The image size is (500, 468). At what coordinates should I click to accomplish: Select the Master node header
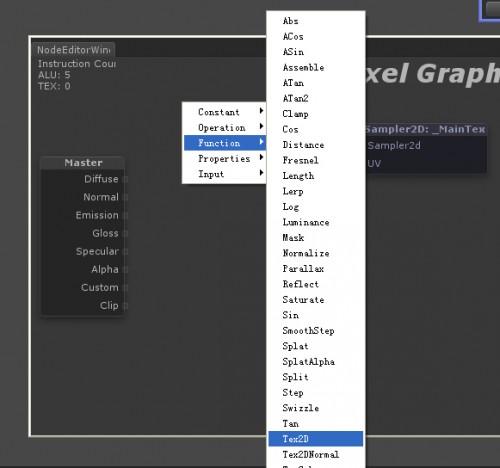(83, 163)
